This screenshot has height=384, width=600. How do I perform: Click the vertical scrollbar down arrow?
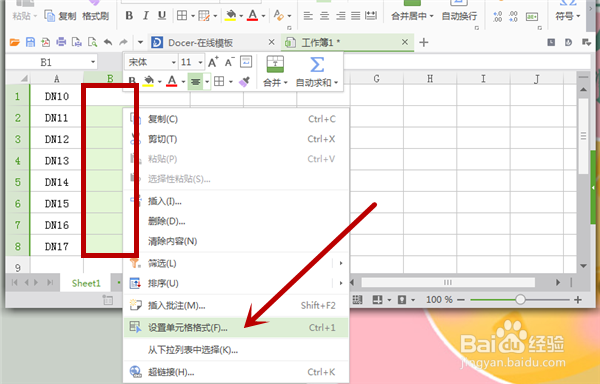583,266
